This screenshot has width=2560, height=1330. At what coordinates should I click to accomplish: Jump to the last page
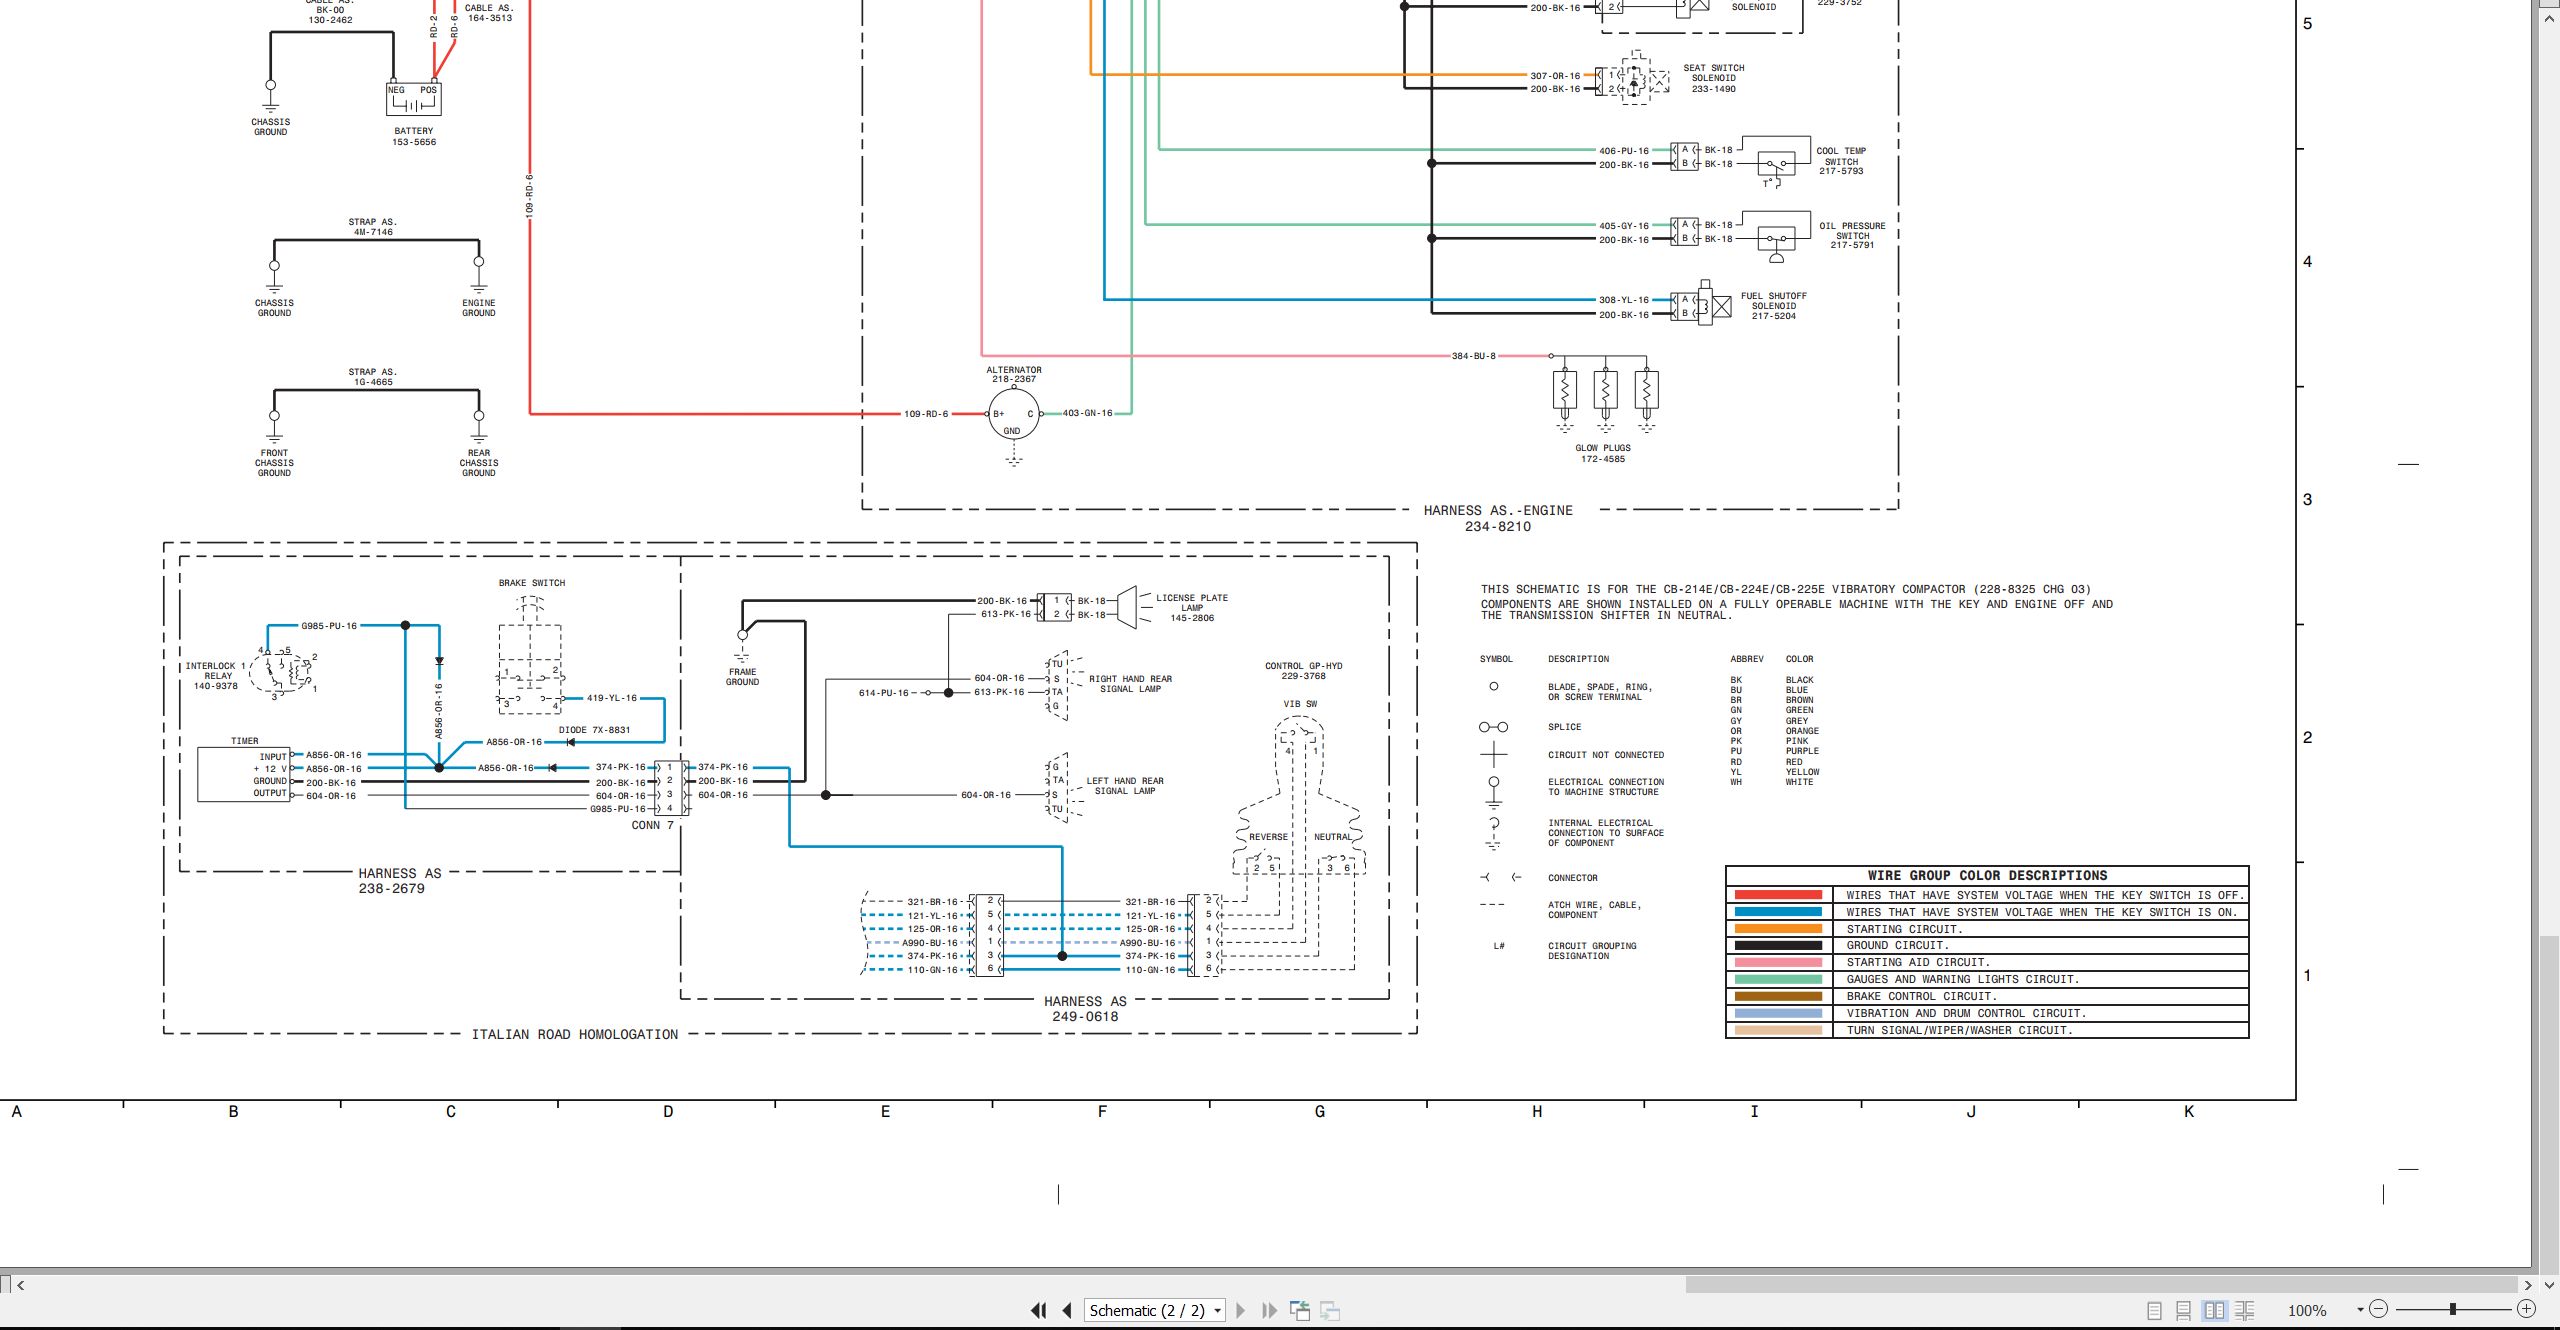pos(1270,1310)
